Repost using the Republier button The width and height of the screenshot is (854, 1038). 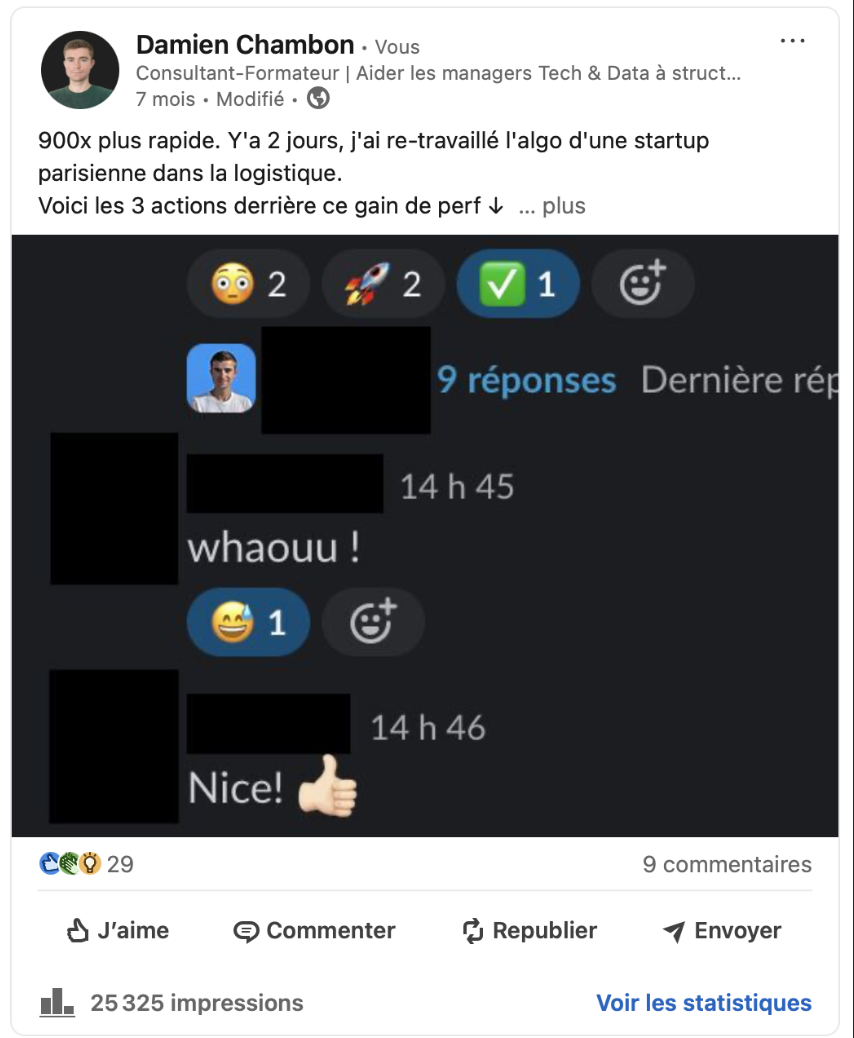(530, 931)
